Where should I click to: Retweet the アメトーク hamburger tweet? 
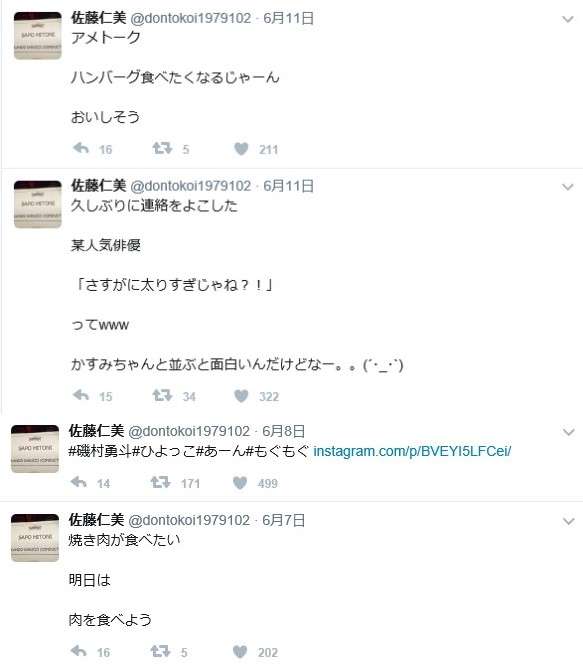[162, 148]
